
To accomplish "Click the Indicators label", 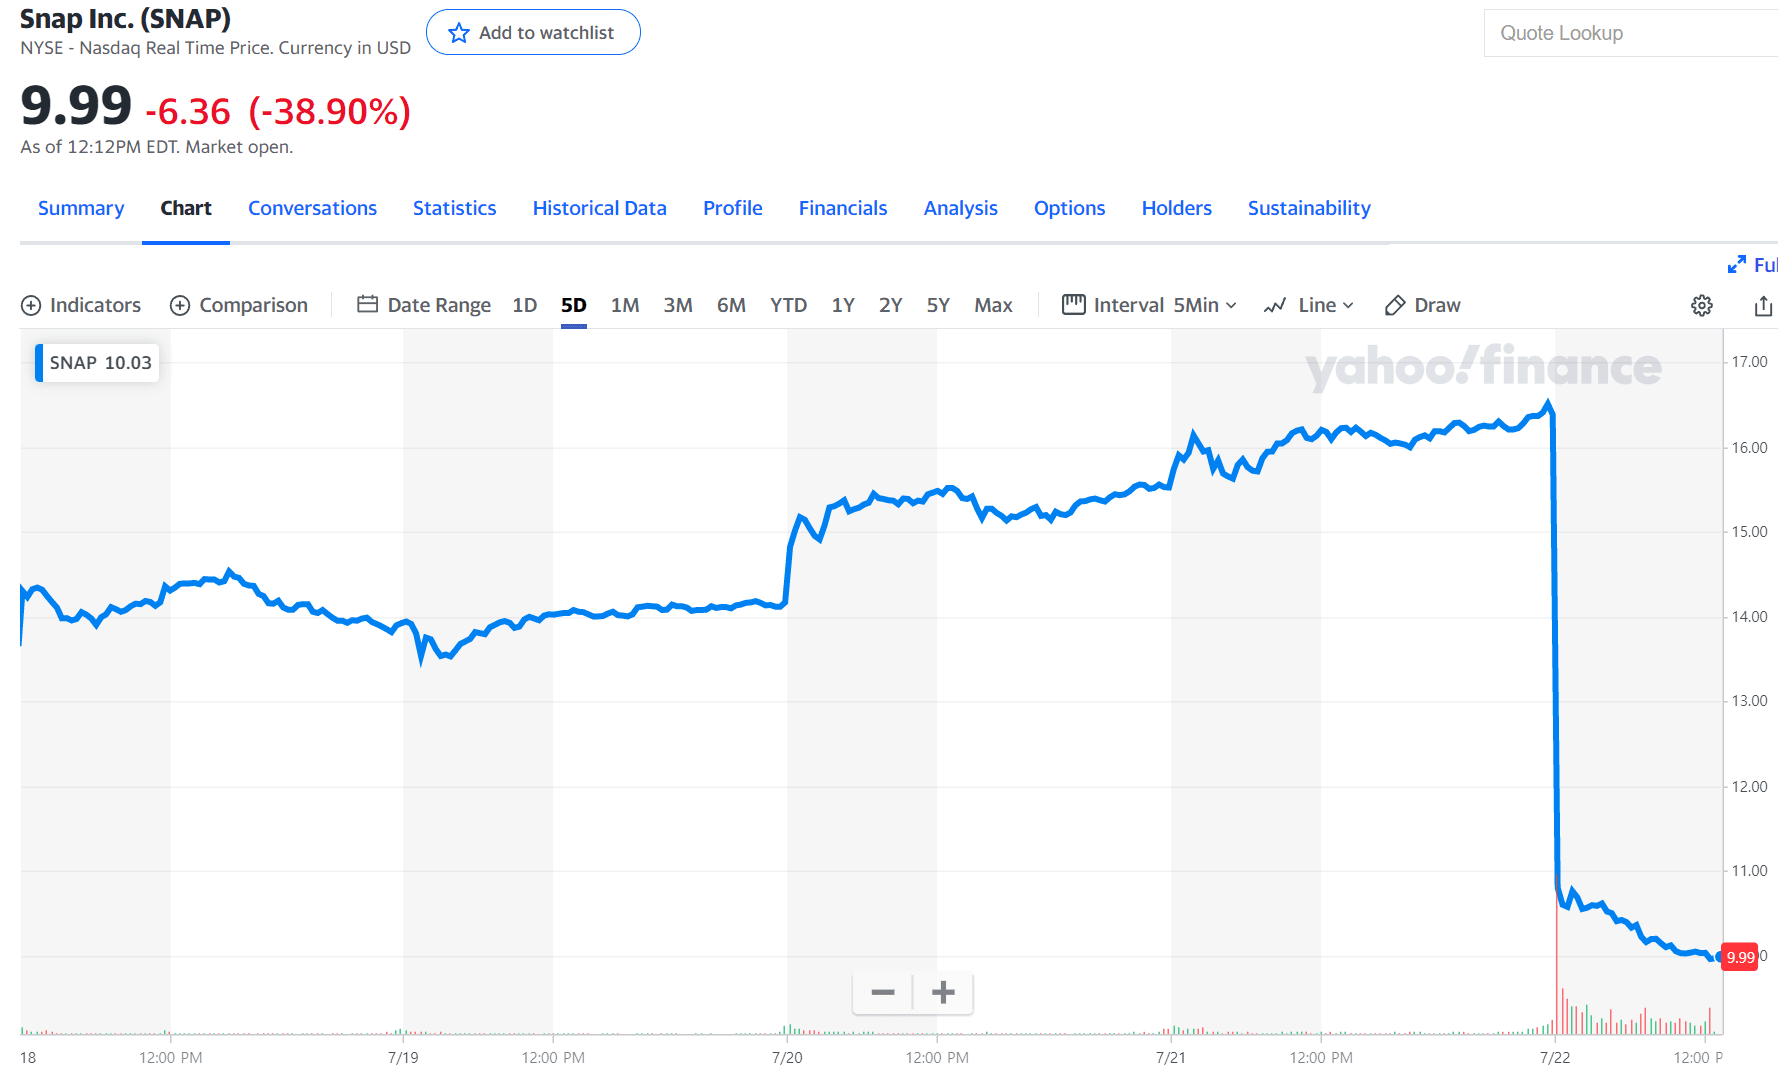I will (95, 305).
